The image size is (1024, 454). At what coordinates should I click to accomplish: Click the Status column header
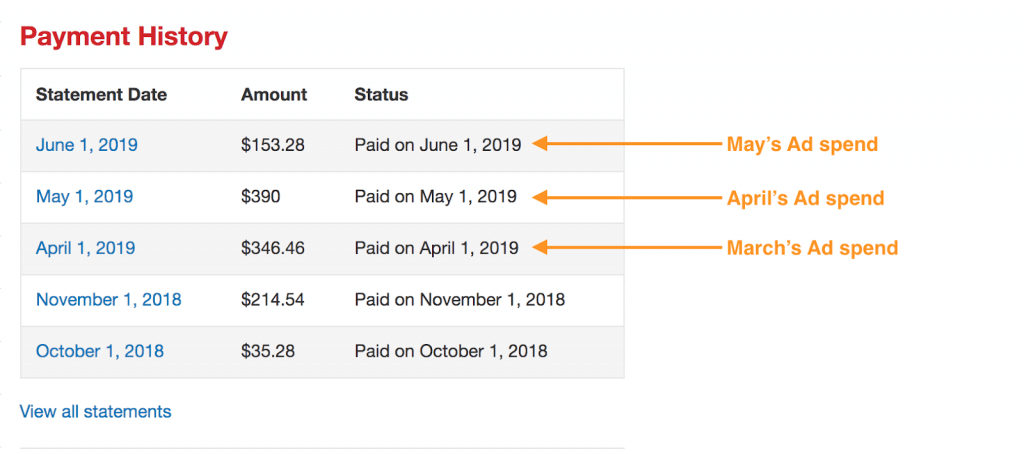click(x=381, y=95)
